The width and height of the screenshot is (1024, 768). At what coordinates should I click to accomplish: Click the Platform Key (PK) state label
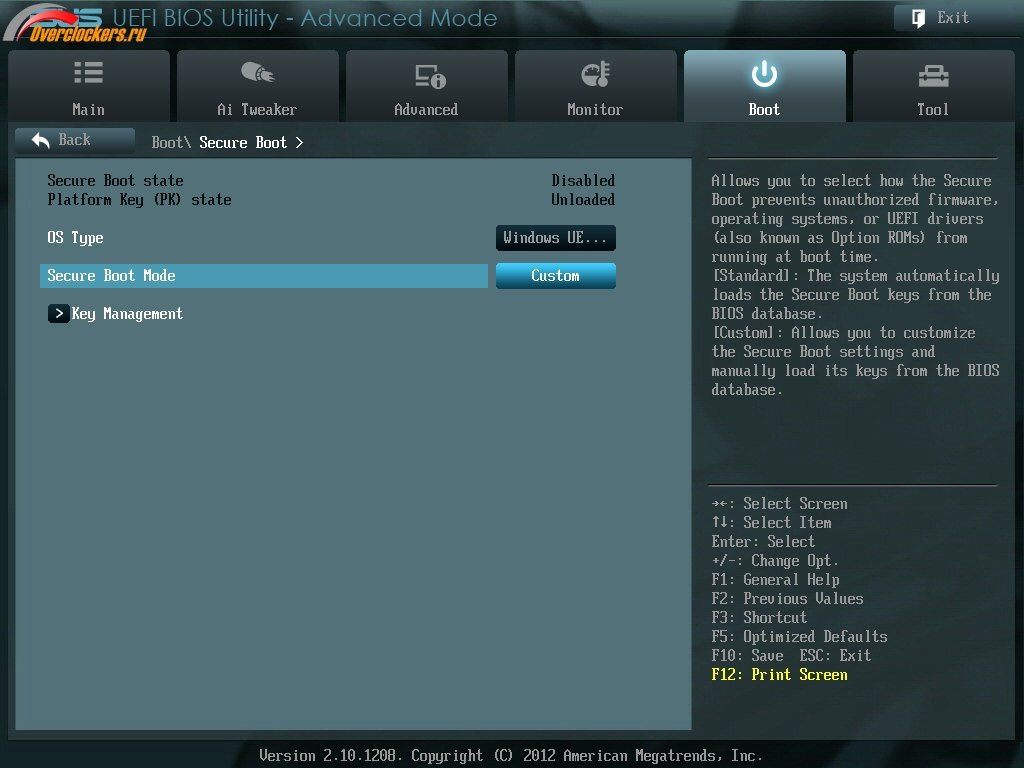point(139,200)
